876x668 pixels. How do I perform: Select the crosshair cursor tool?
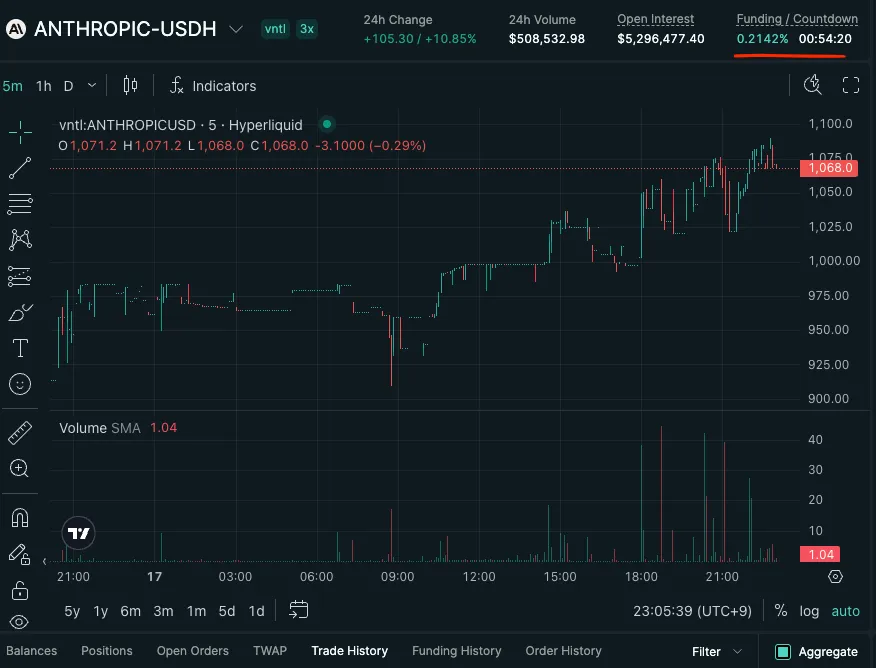coord(20,132)
